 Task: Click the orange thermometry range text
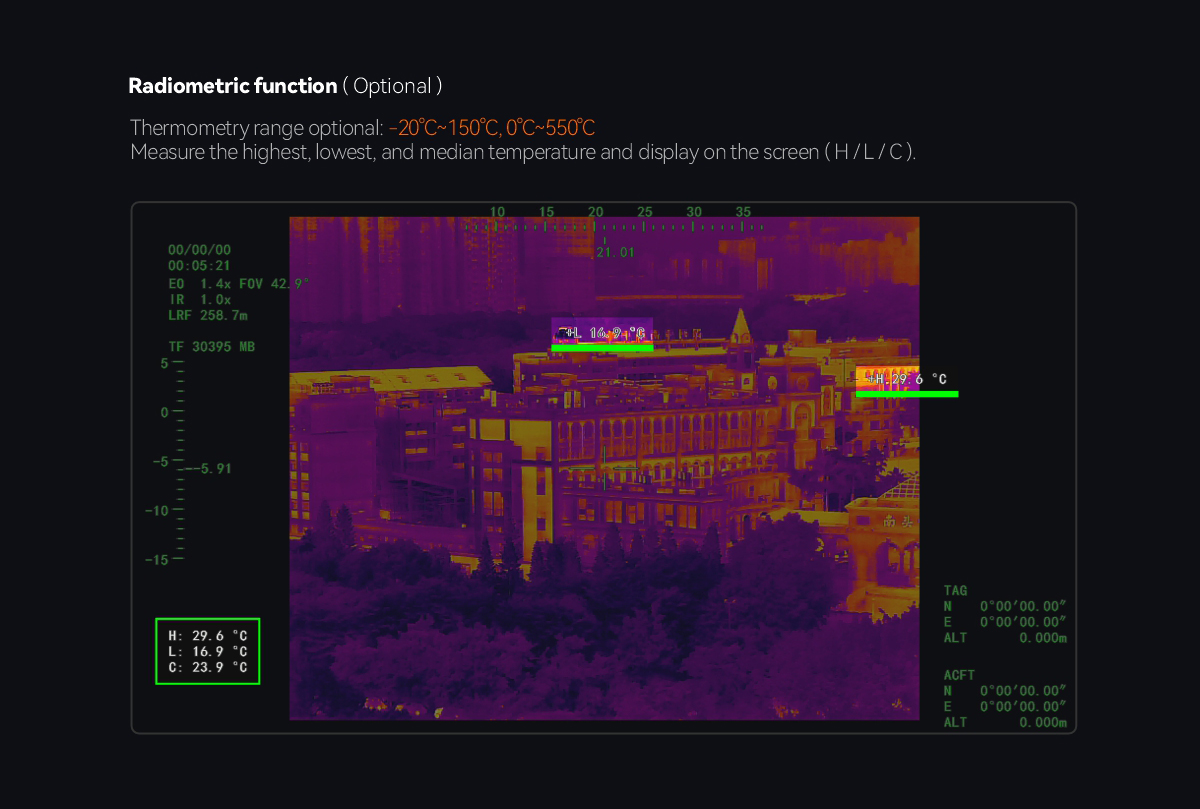[491, 128]
